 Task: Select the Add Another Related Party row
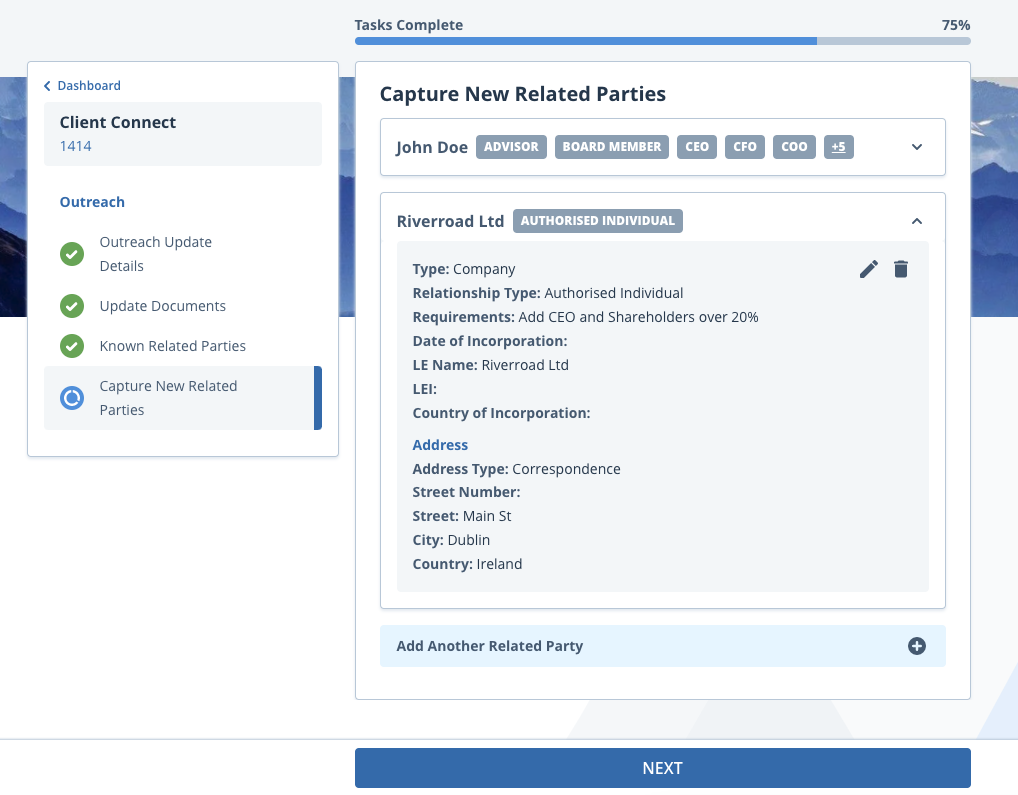point(490,646)
